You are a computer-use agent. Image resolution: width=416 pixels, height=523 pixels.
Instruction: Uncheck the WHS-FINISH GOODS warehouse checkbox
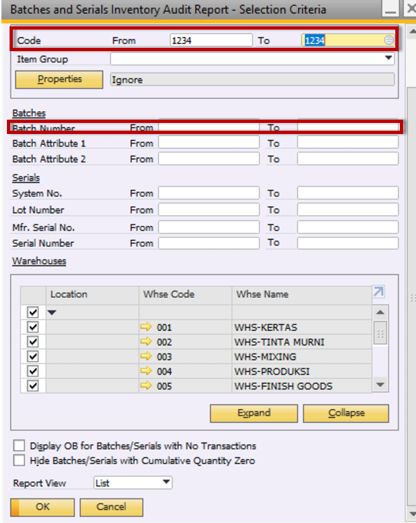[33, 386]
